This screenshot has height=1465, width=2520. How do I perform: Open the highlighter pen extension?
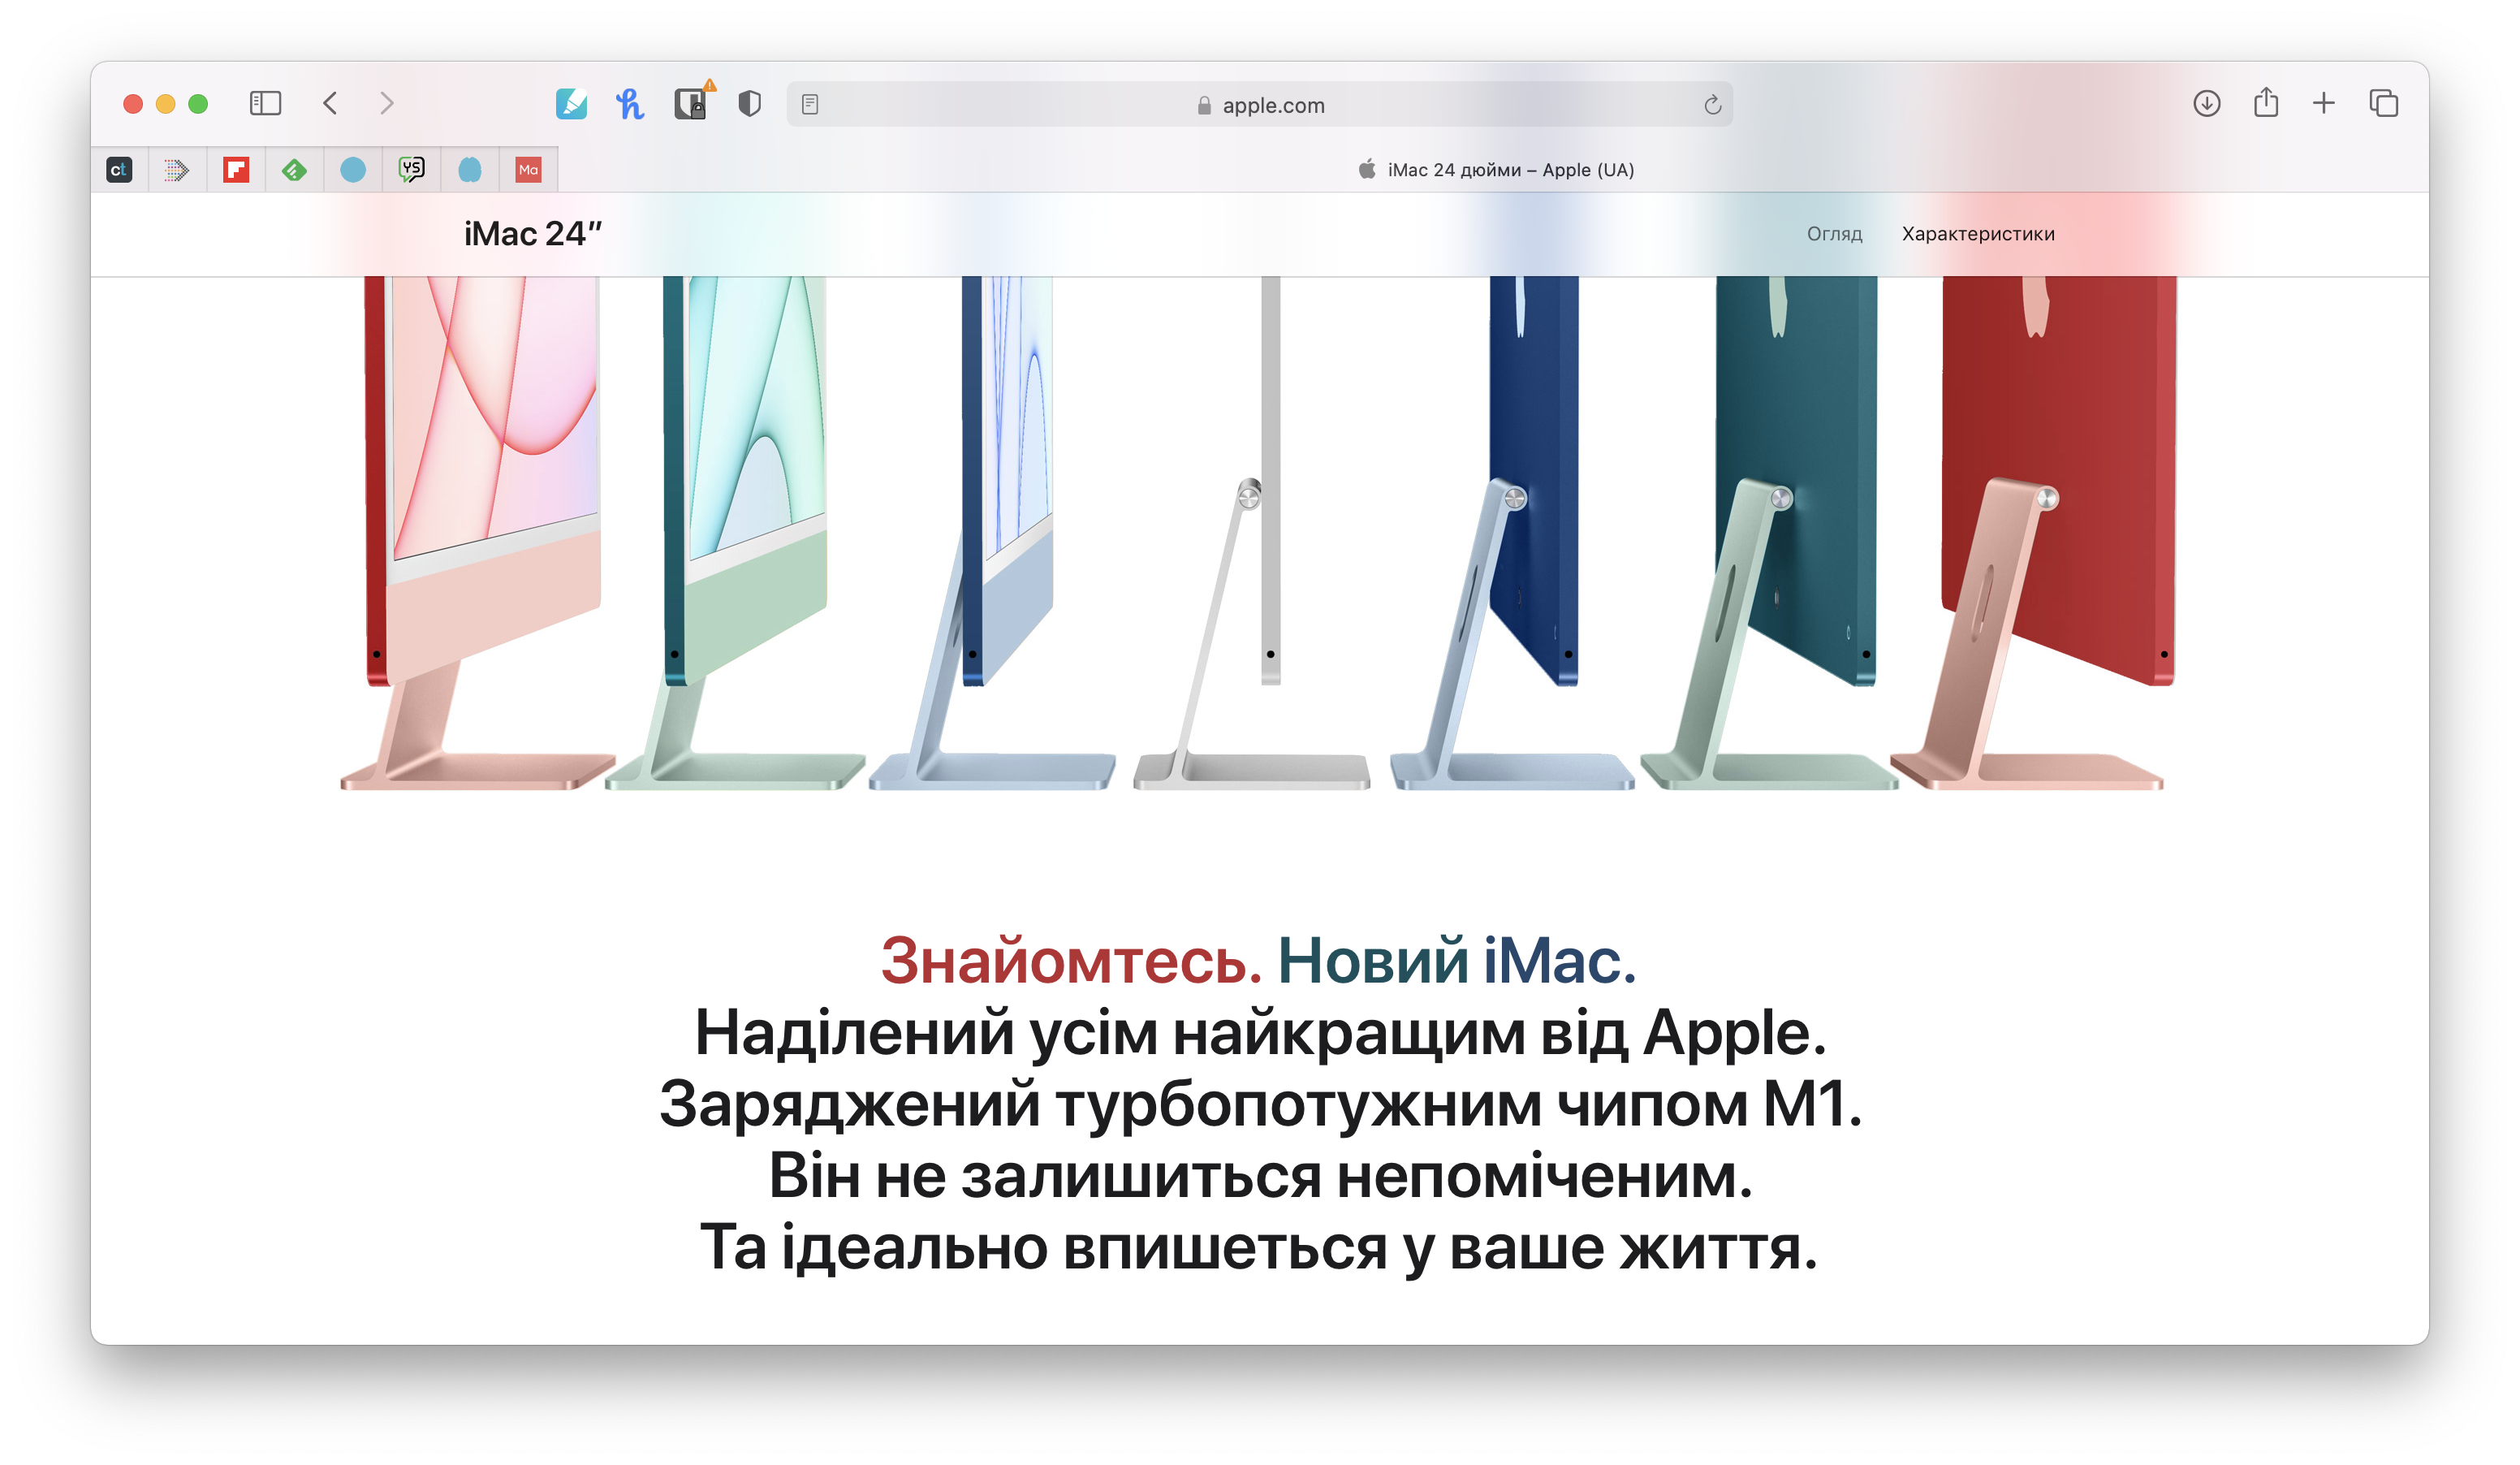[x=571, y=103]
